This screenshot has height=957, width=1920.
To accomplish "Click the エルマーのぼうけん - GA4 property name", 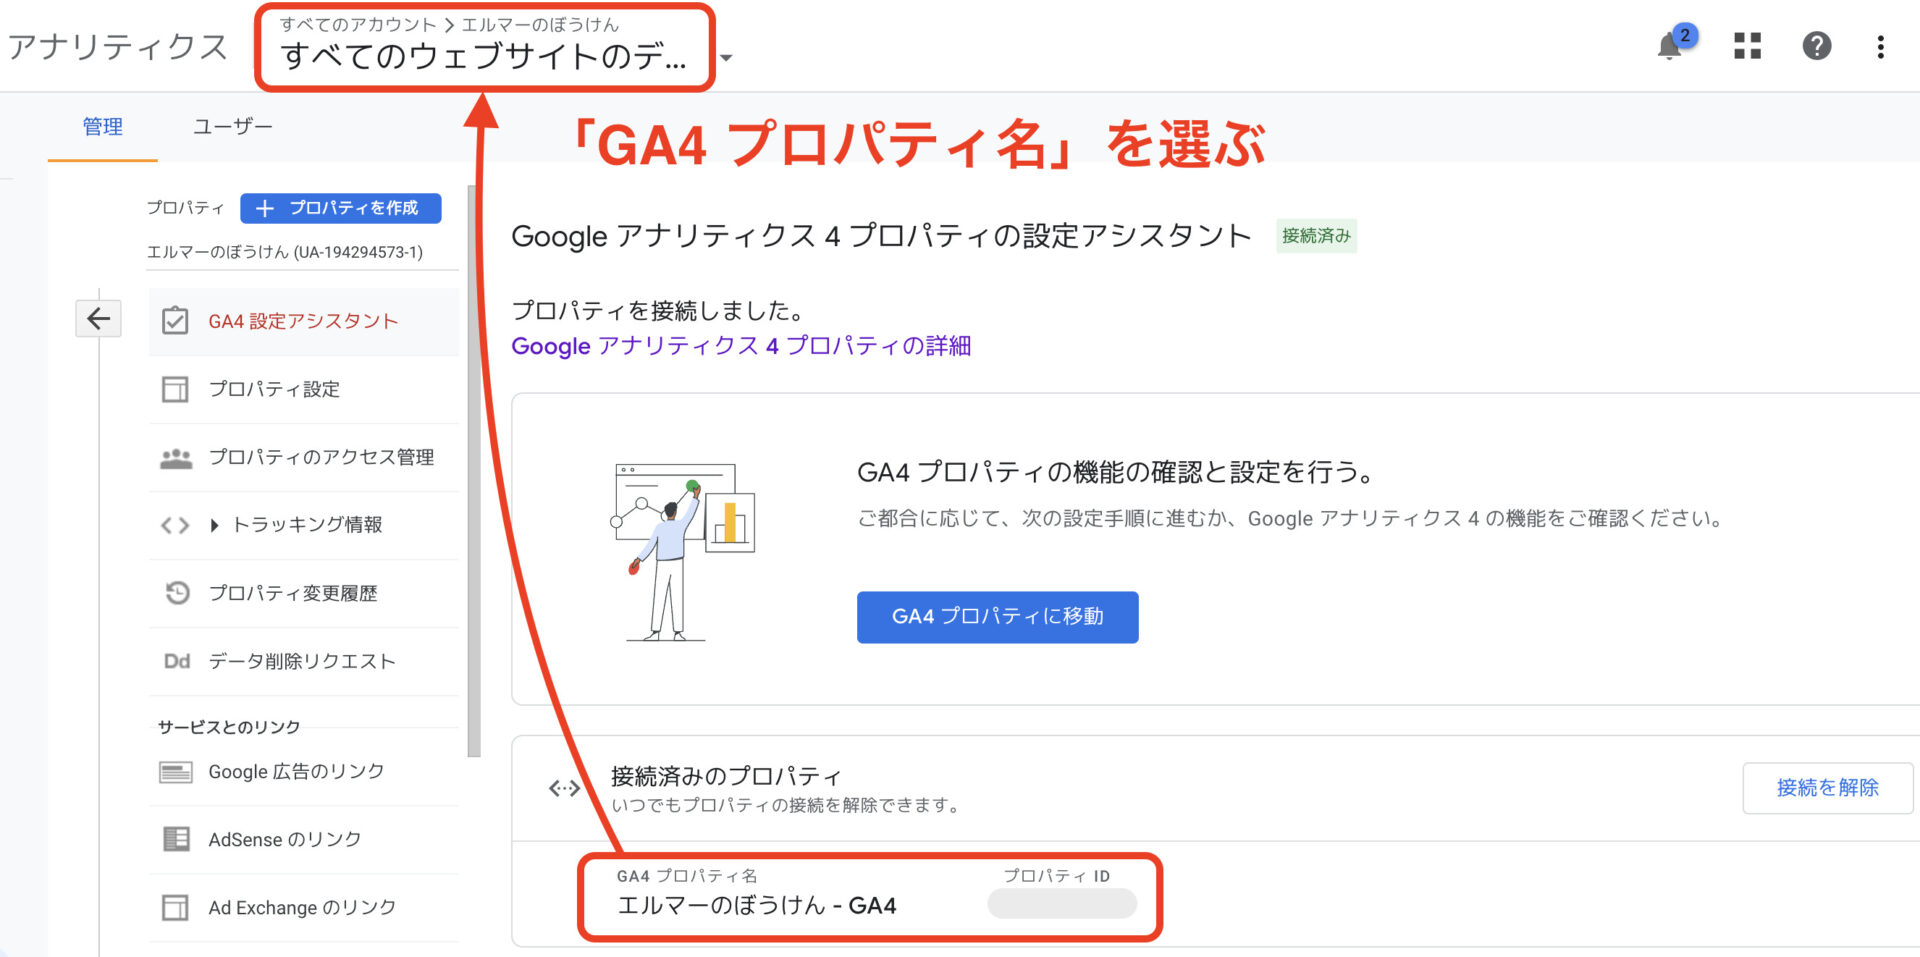I will [756, 906].
